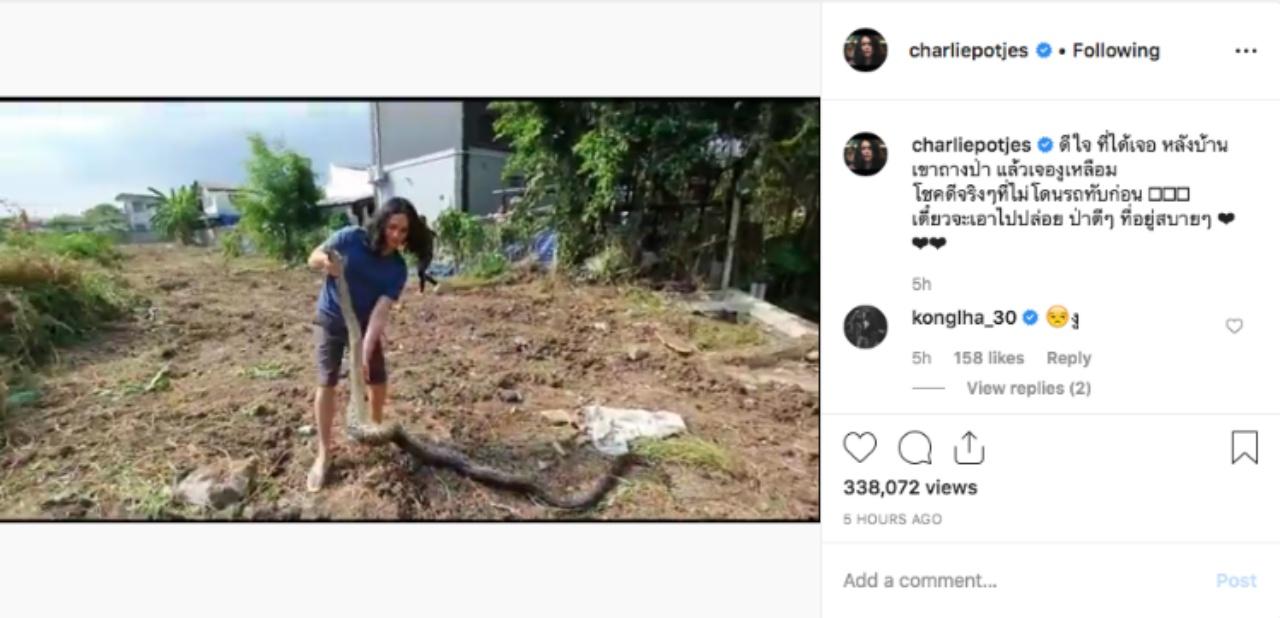This screenshot has height=618, width=1280.
Task: Play the snake video
Action: pyautogui.click(x=409, y=310)
